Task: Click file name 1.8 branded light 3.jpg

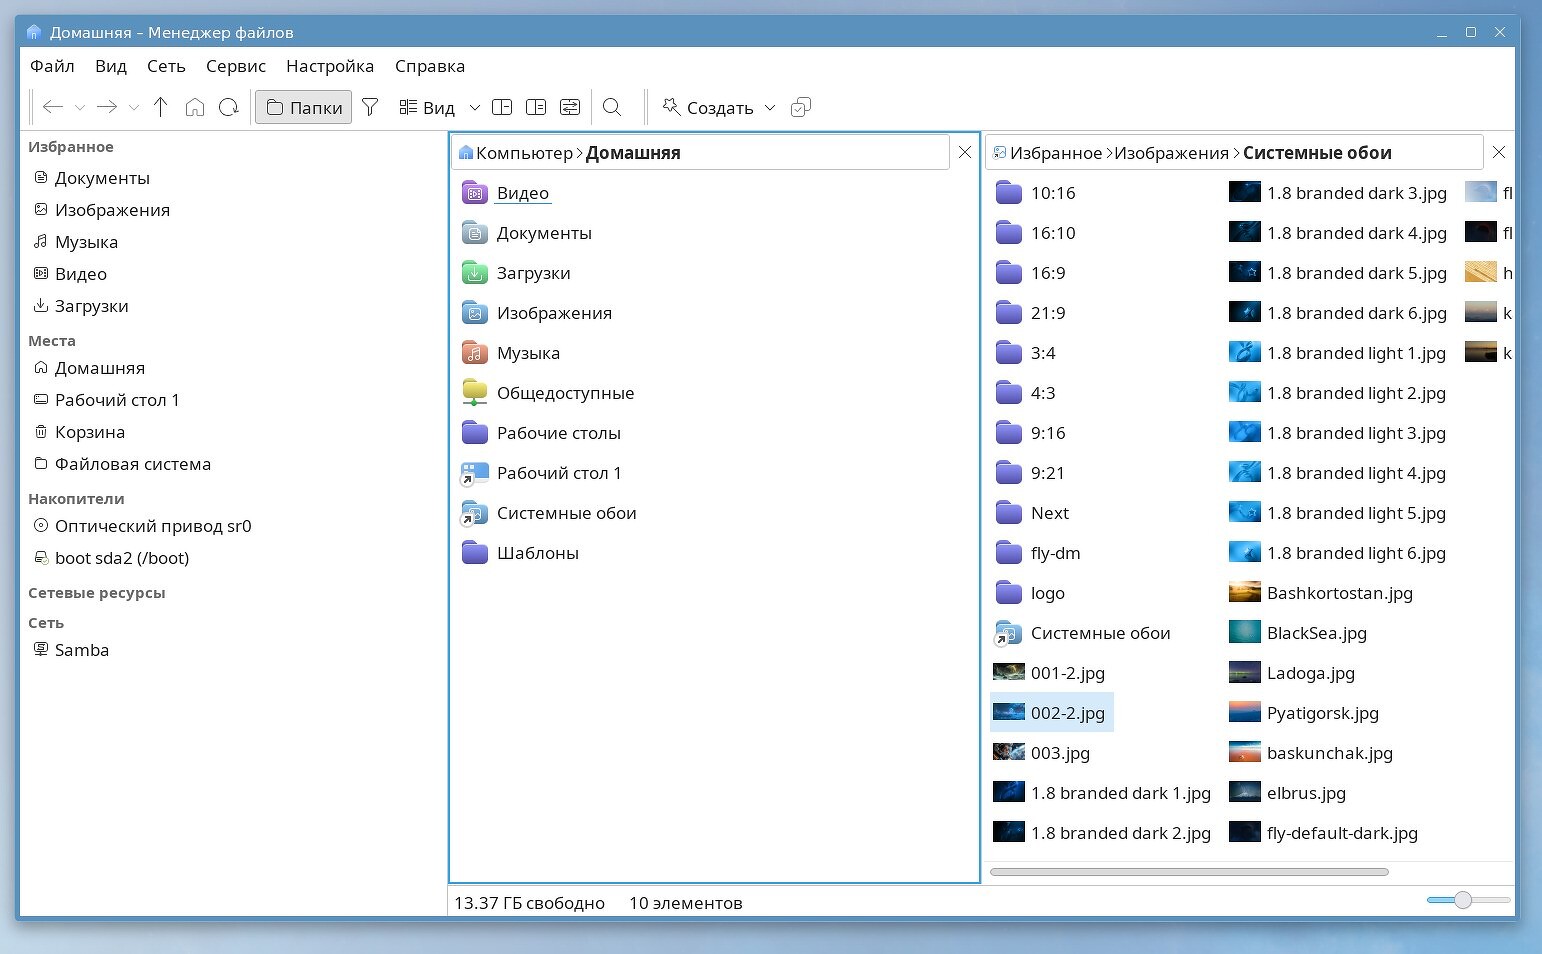Action: [1356, 433]
